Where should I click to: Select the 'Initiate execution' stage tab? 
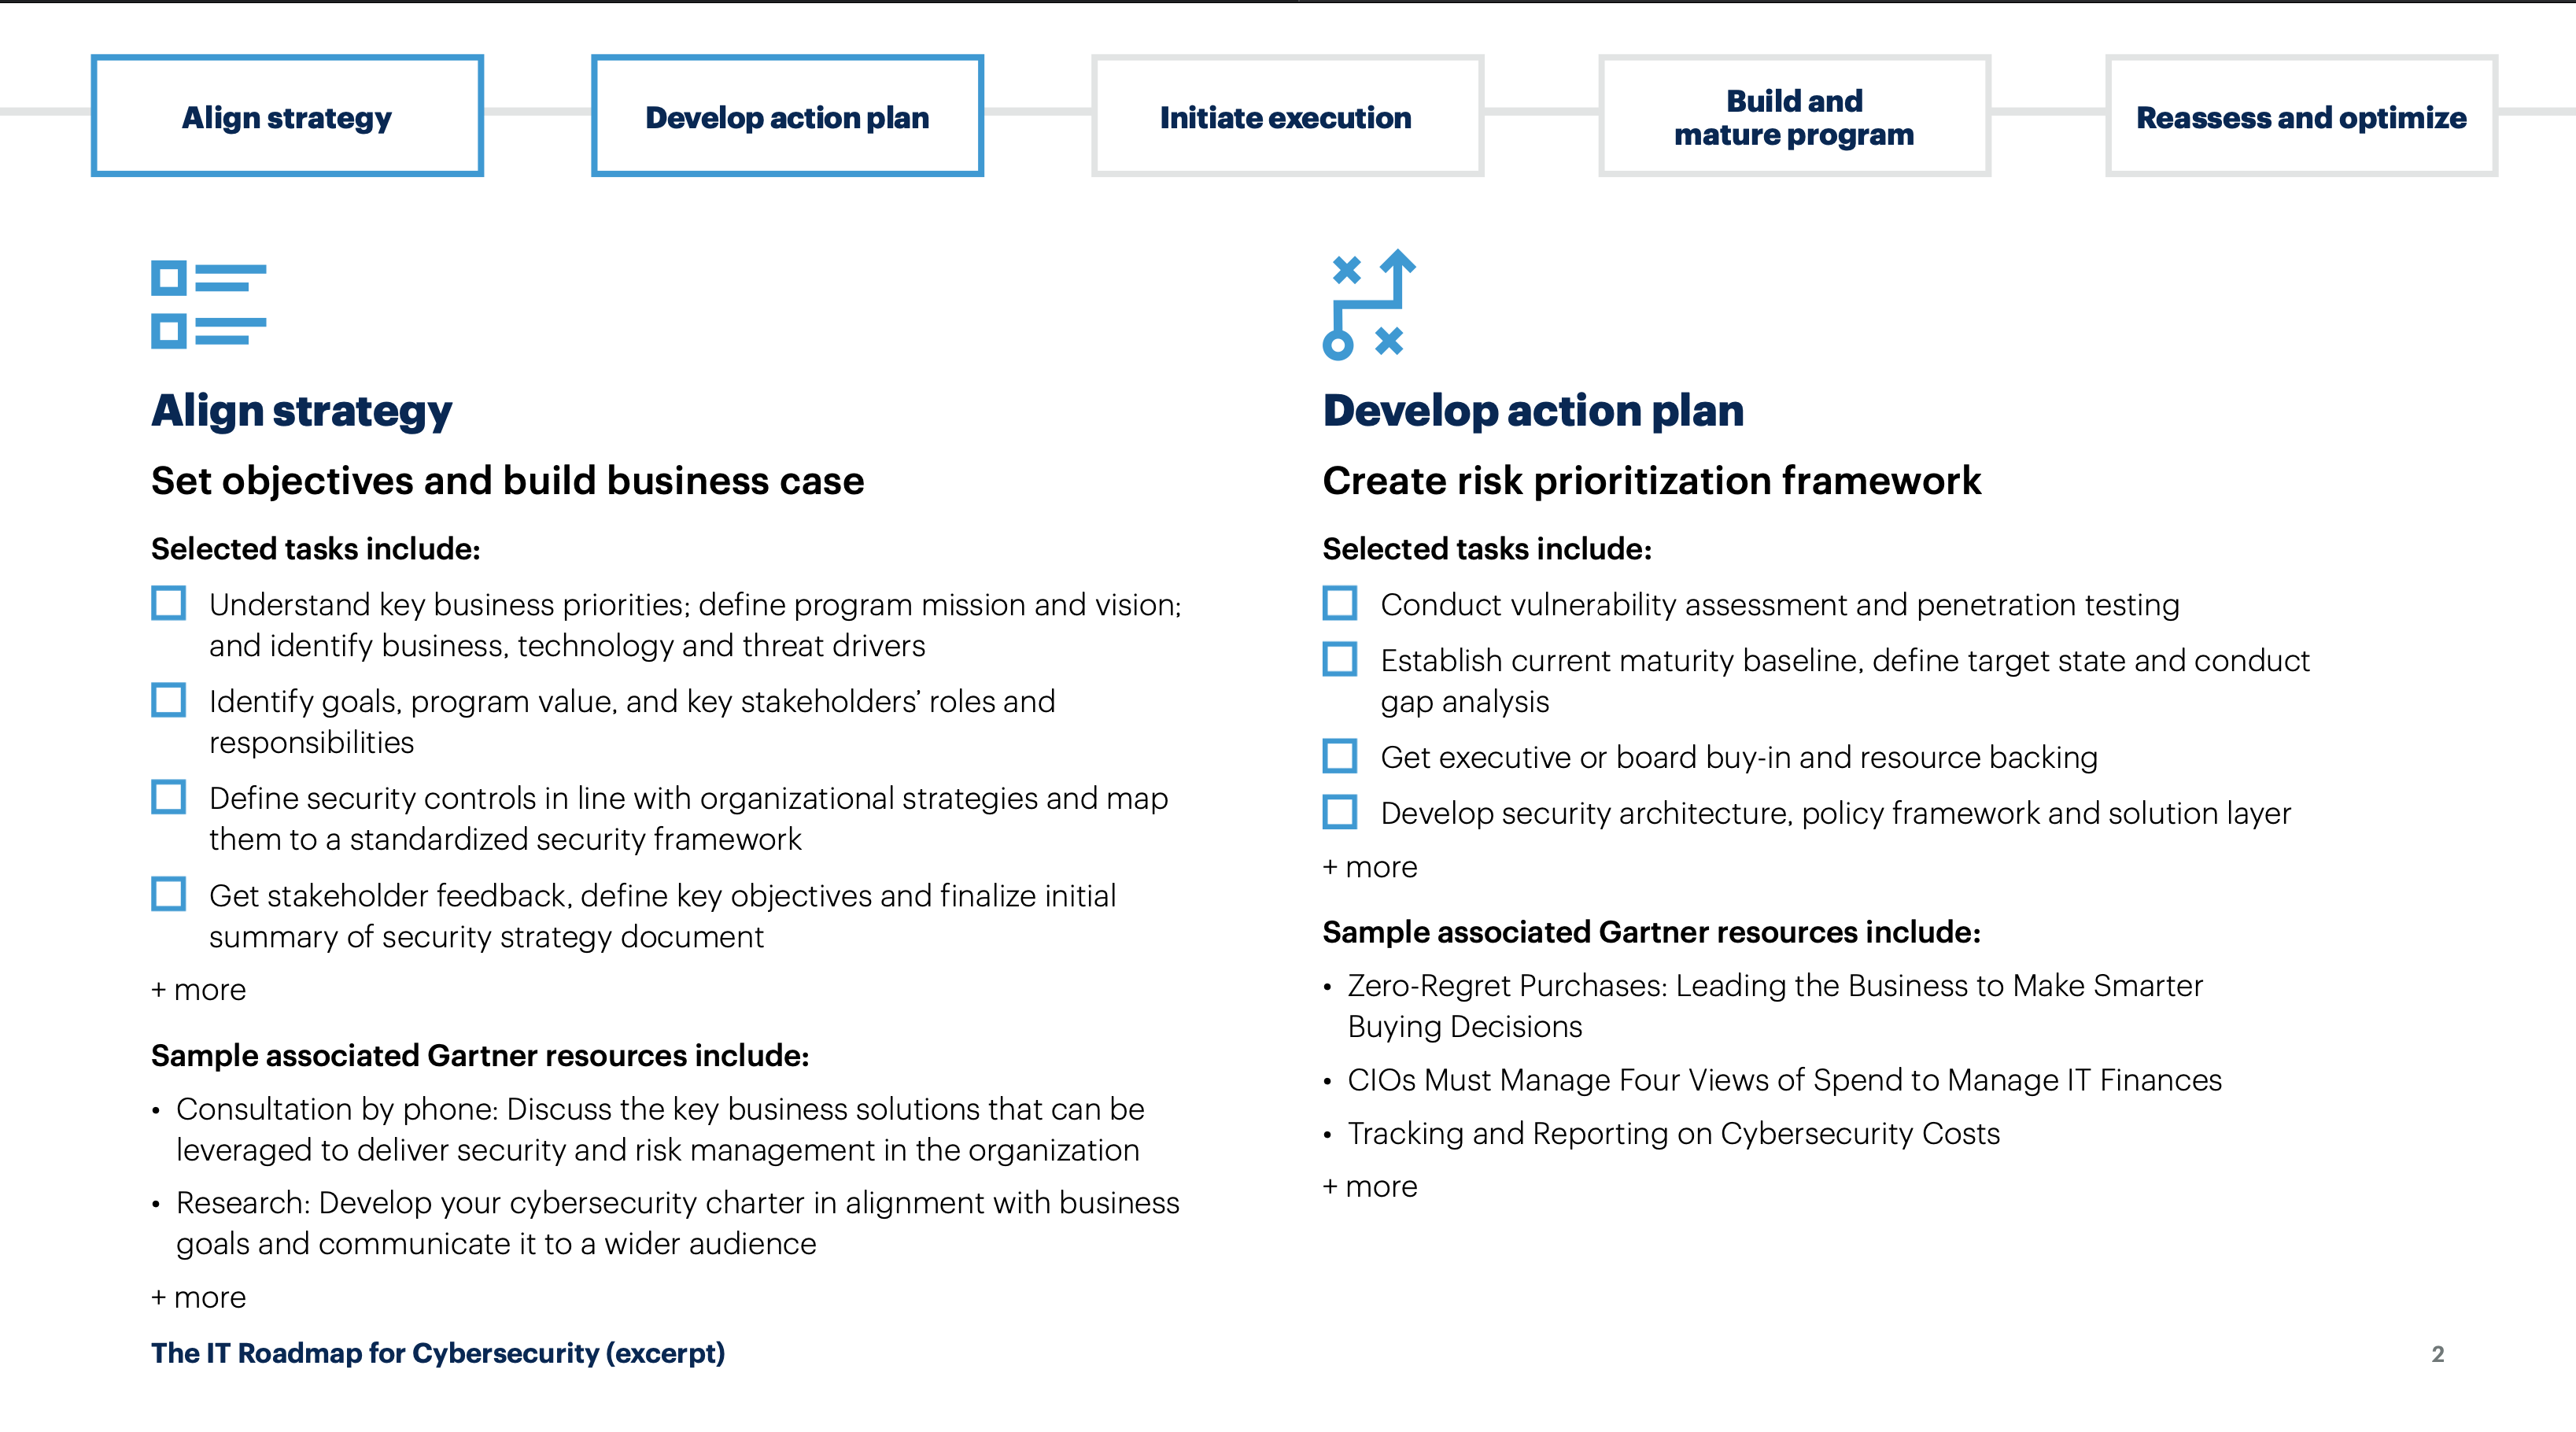1286,116
